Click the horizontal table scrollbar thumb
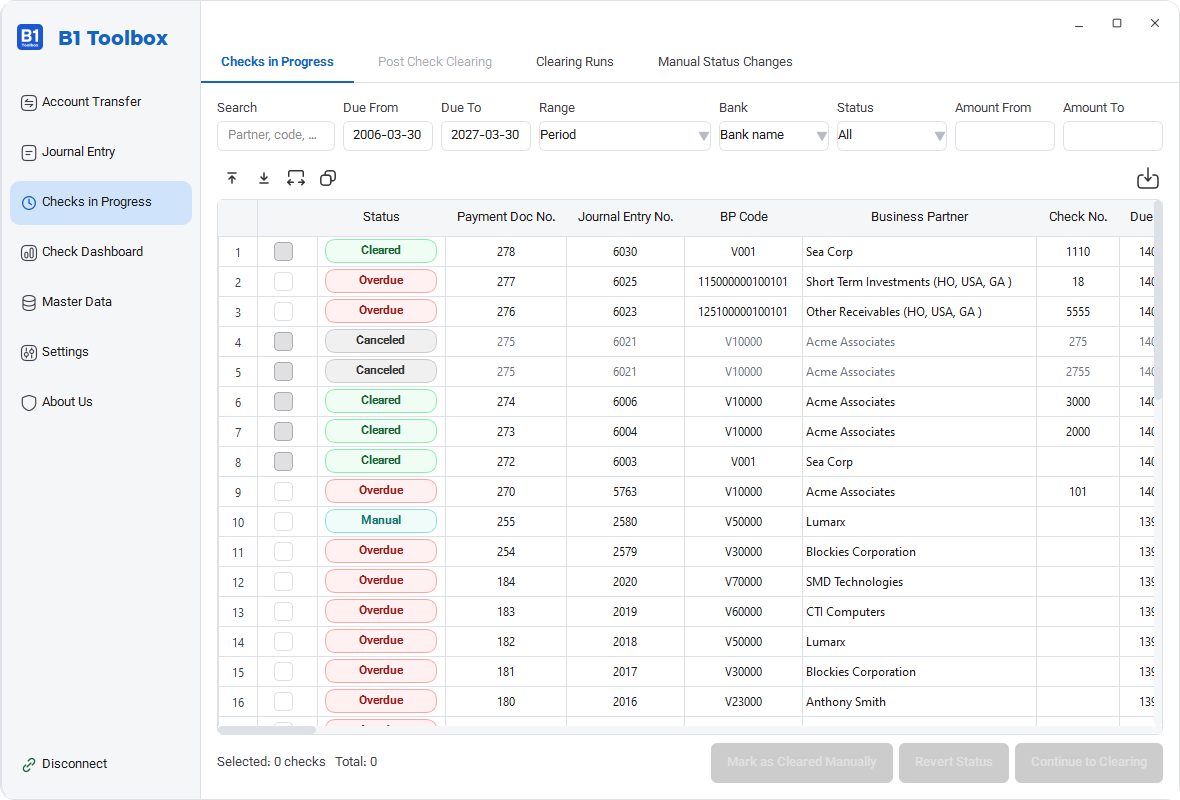 (267, 730)
